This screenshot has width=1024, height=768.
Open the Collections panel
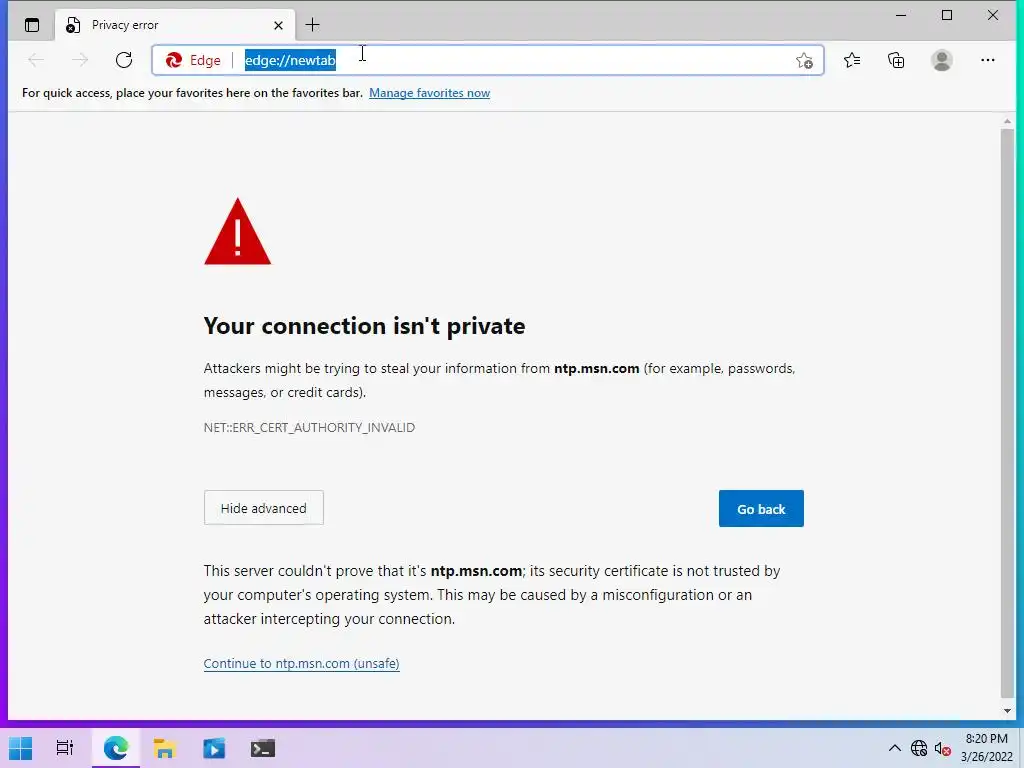tap(896, 60)
